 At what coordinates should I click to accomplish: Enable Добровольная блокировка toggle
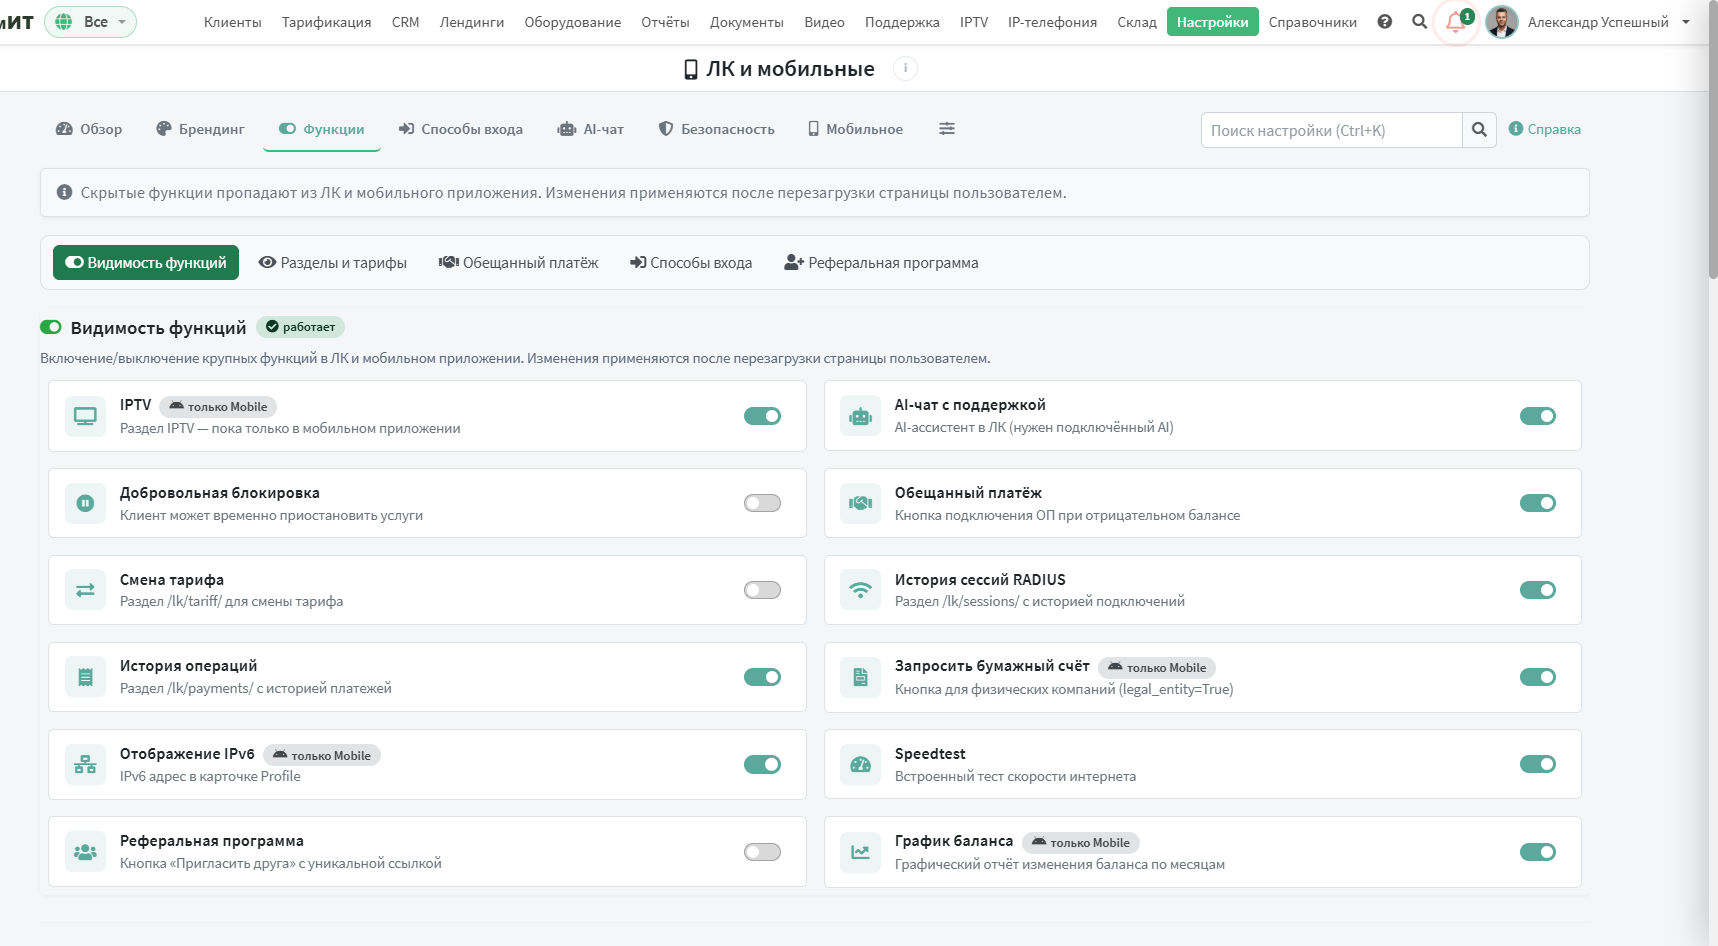coord(762,503)
